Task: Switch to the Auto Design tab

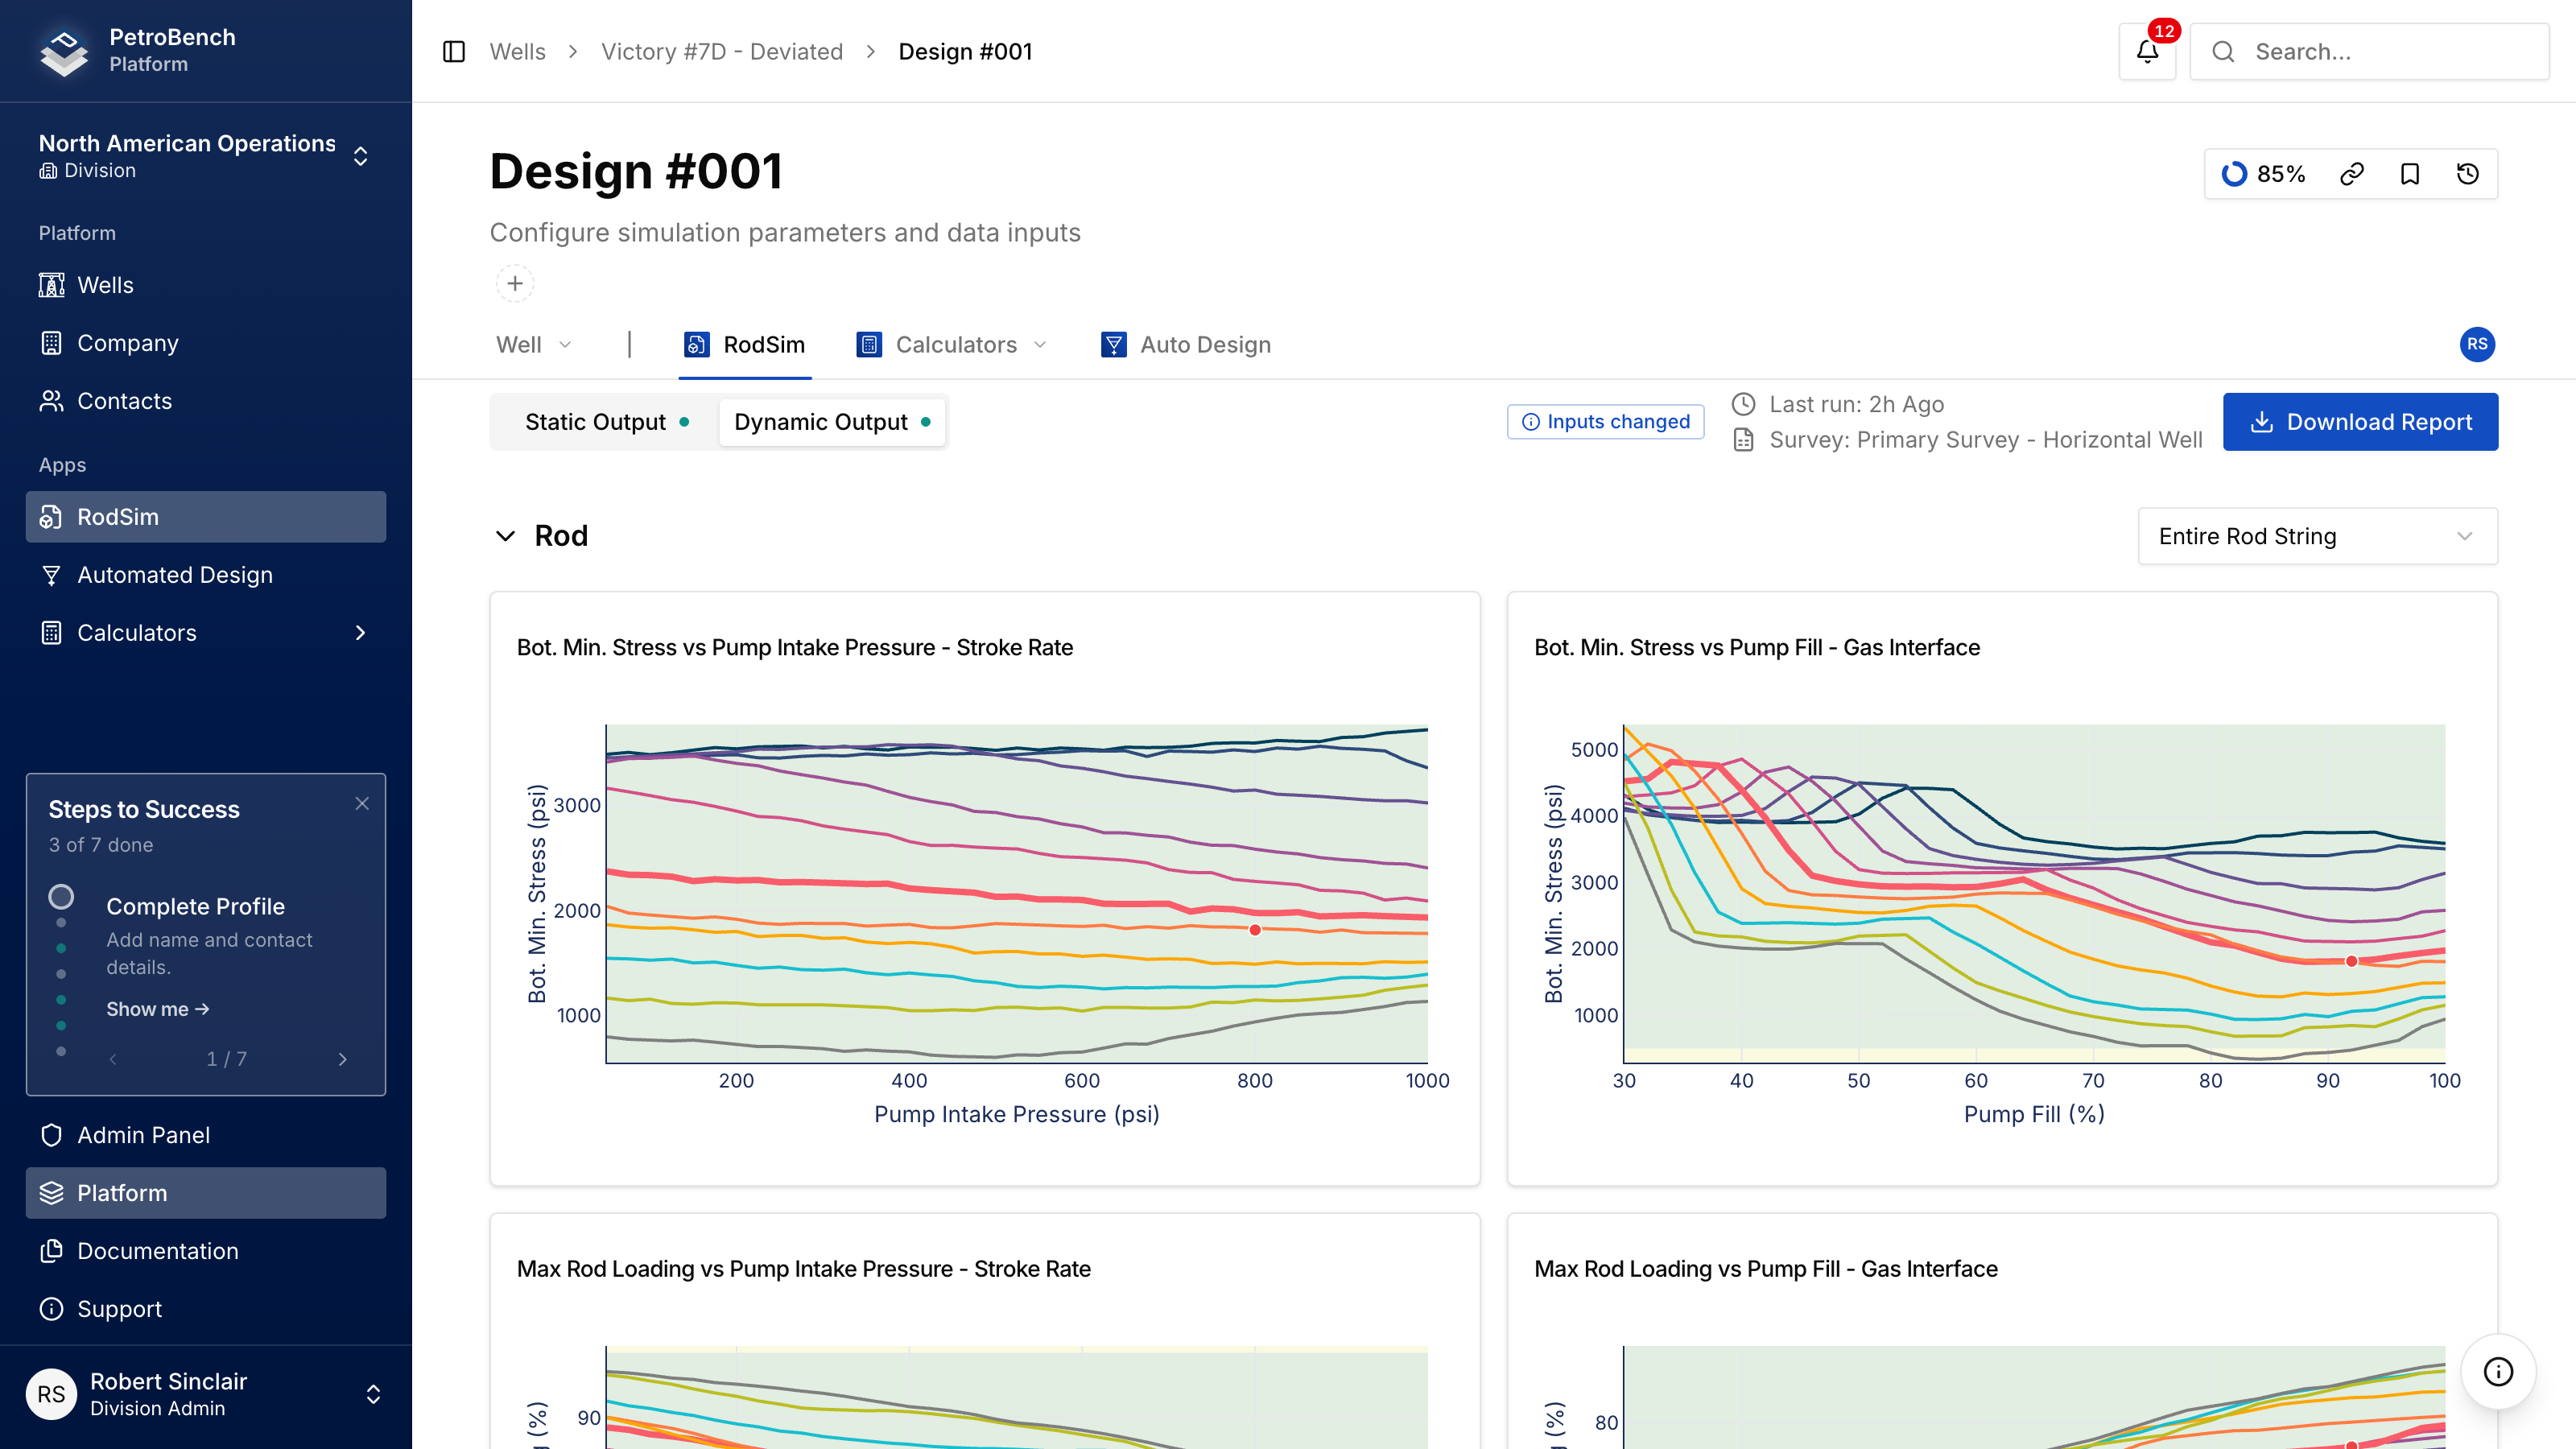Action: tap(1186, 344)
